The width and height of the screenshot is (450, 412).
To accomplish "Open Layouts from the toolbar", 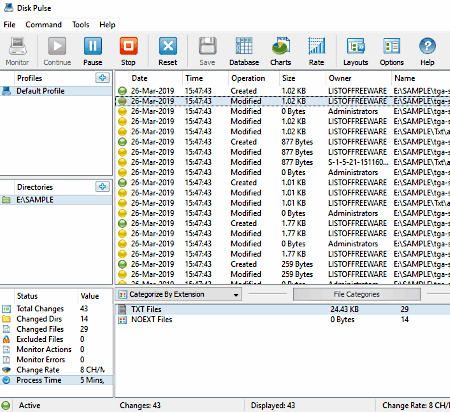I will [x=356, y=46].
